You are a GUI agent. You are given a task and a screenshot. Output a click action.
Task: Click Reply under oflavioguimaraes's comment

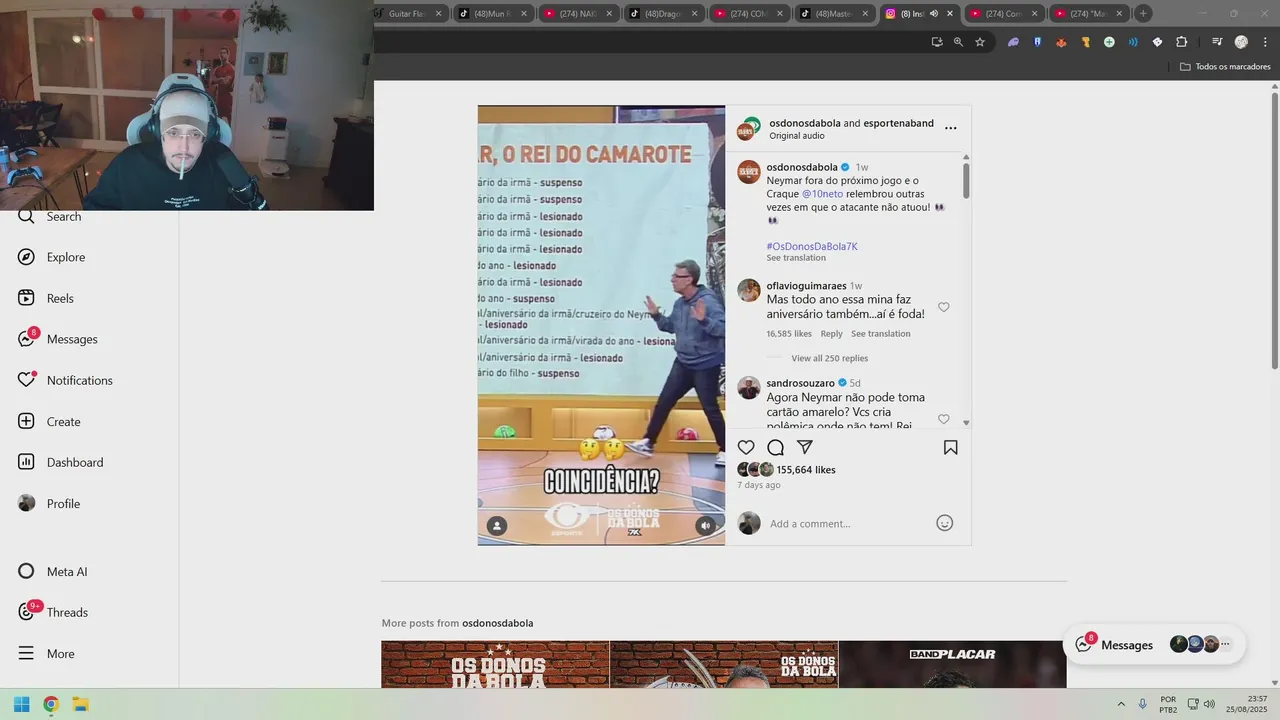pyautogui.click(x=831, y=334)
